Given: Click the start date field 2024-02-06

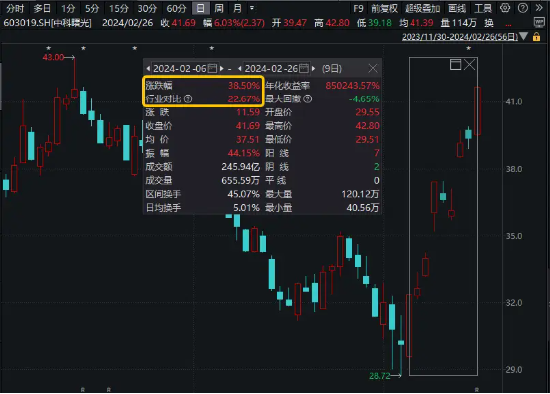Looking at the screenshot, I should [x=180, y=68].
